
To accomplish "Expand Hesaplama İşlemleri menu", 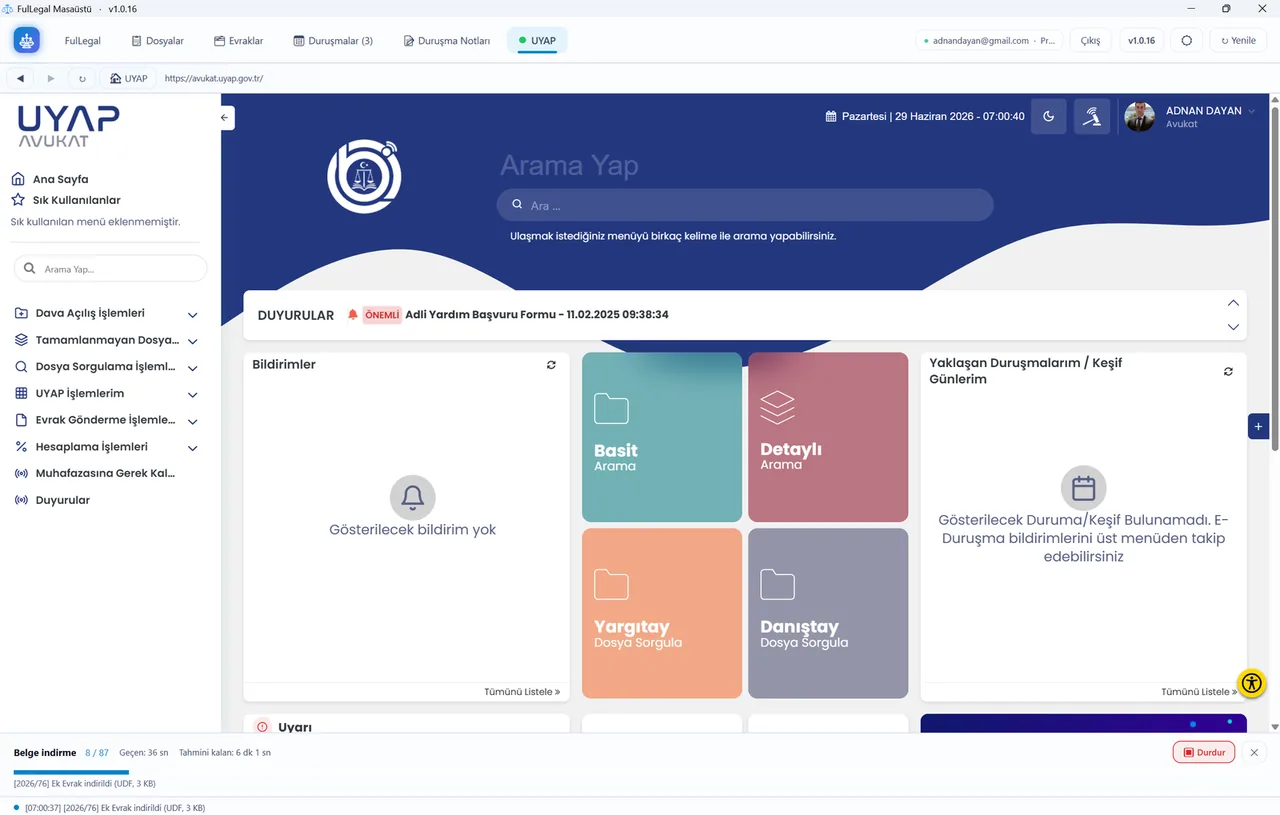I will (105, 447).
